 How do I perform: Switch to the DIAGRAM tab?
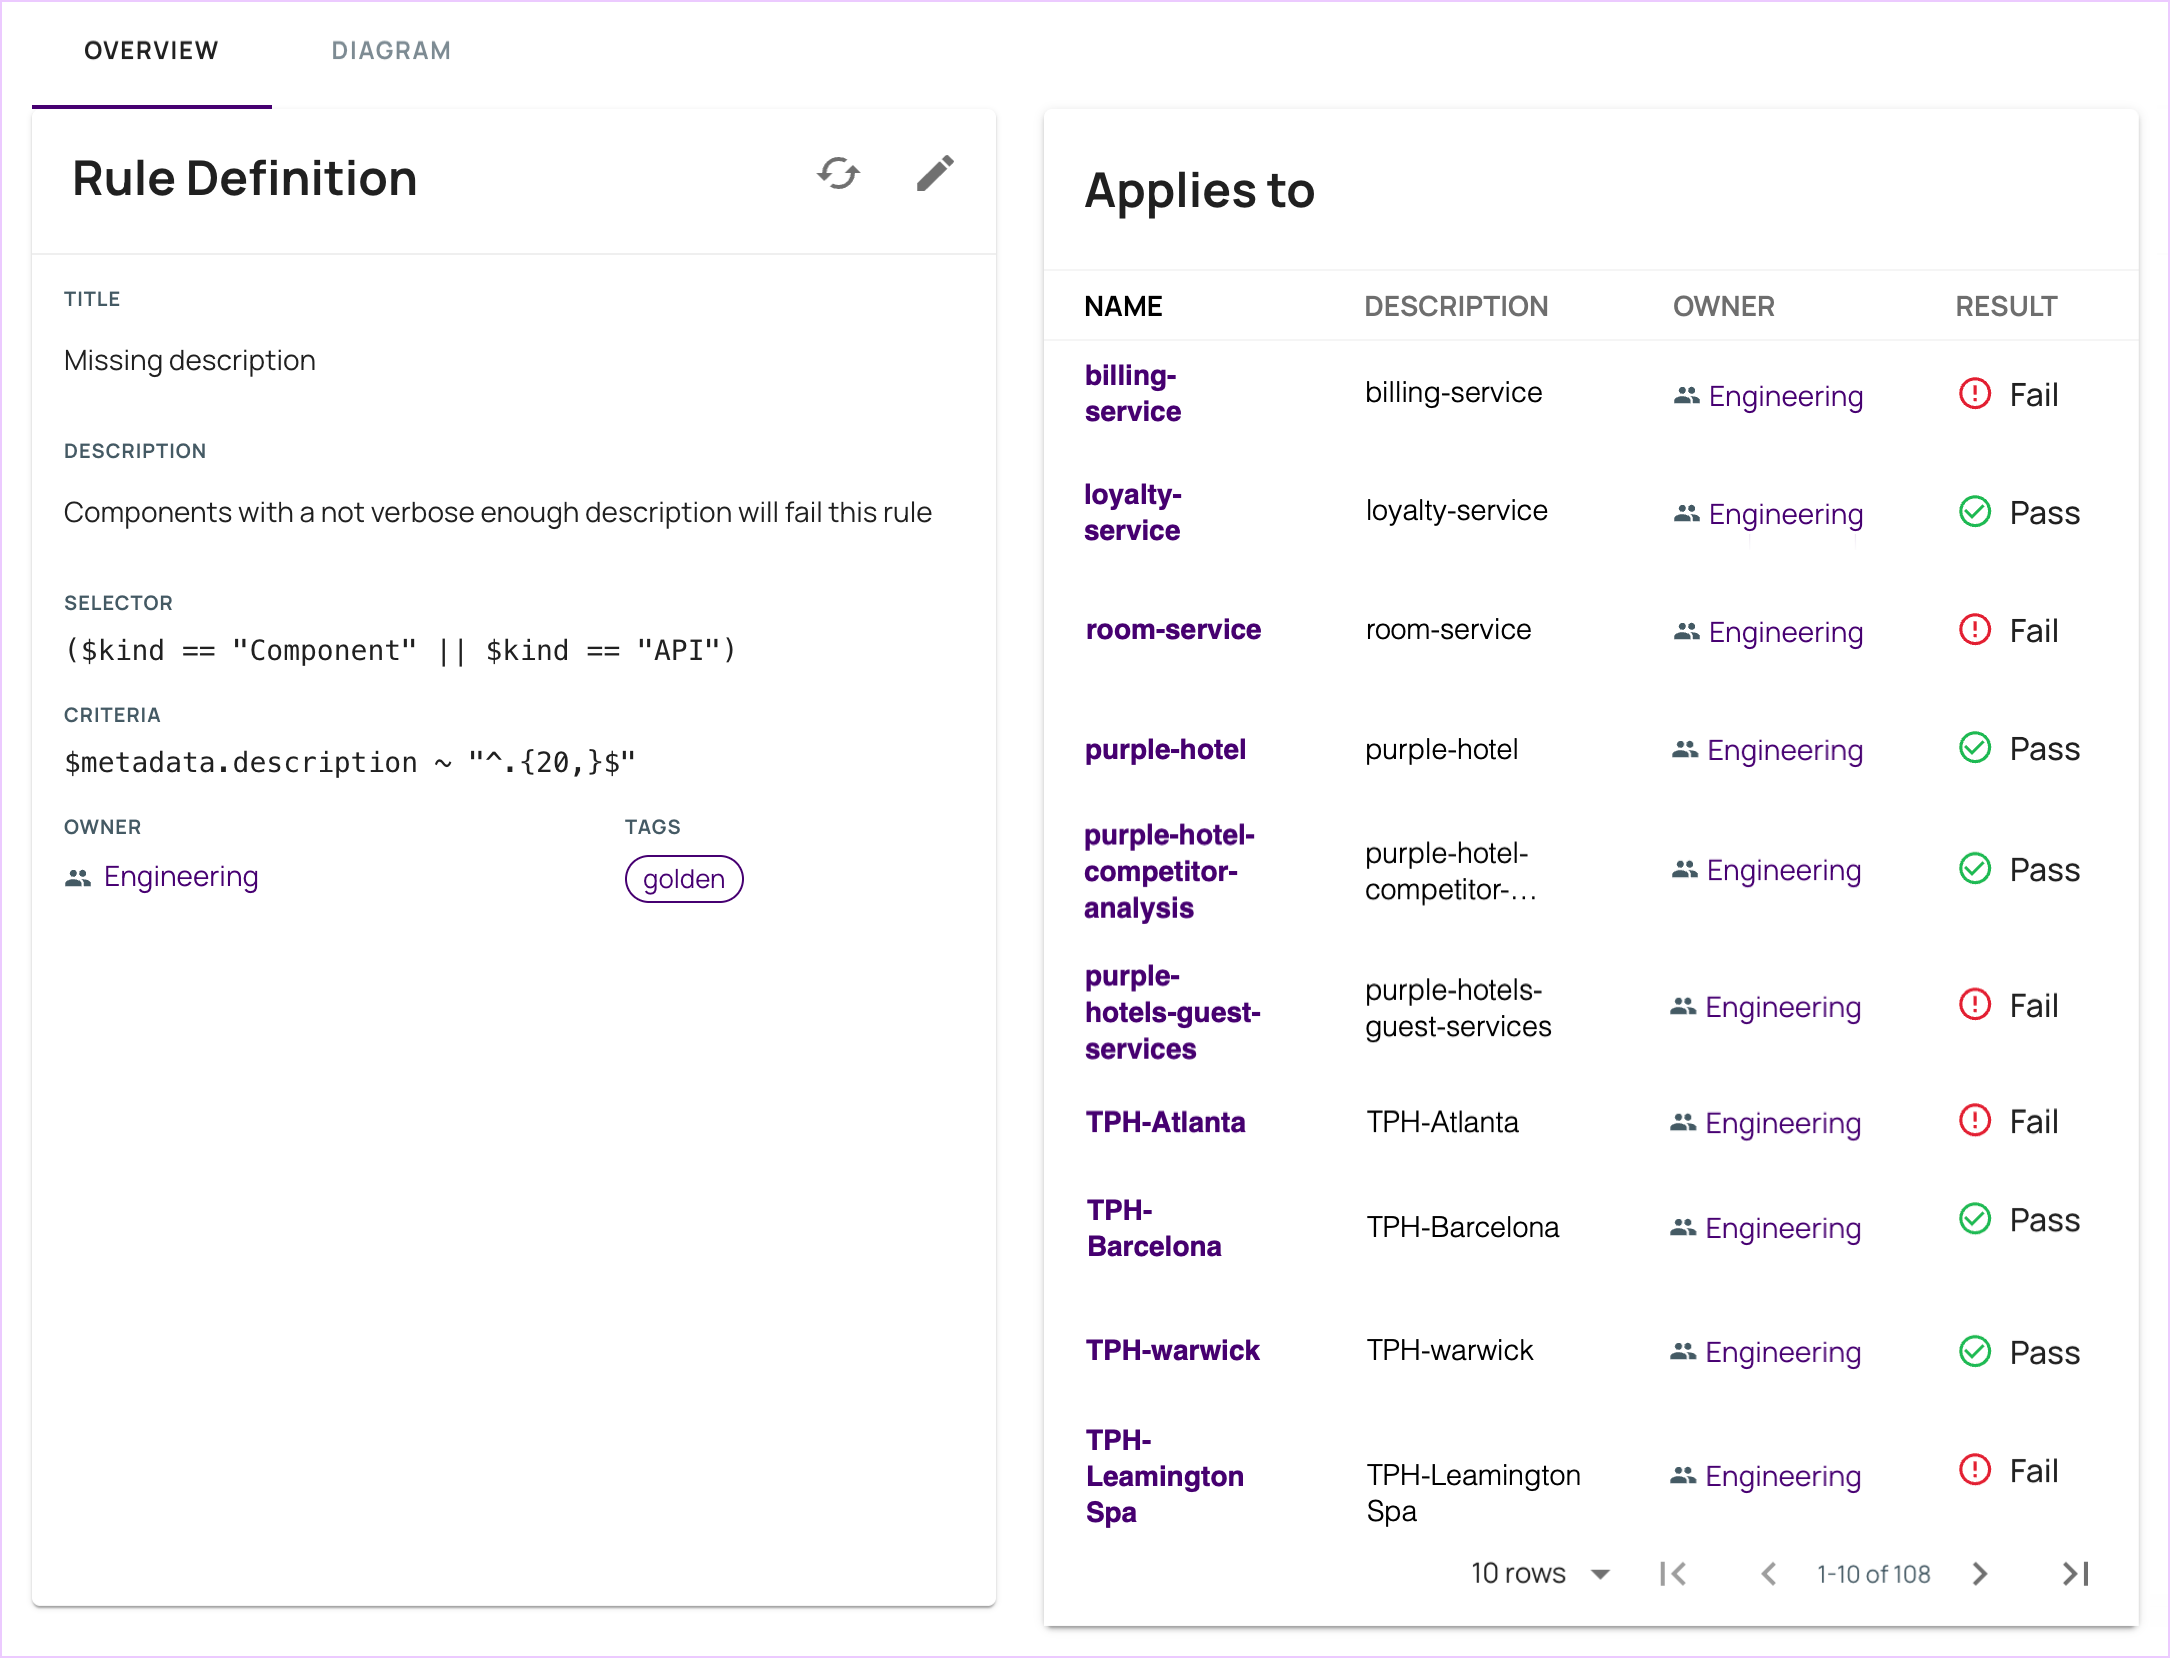[x=391, y=51]
